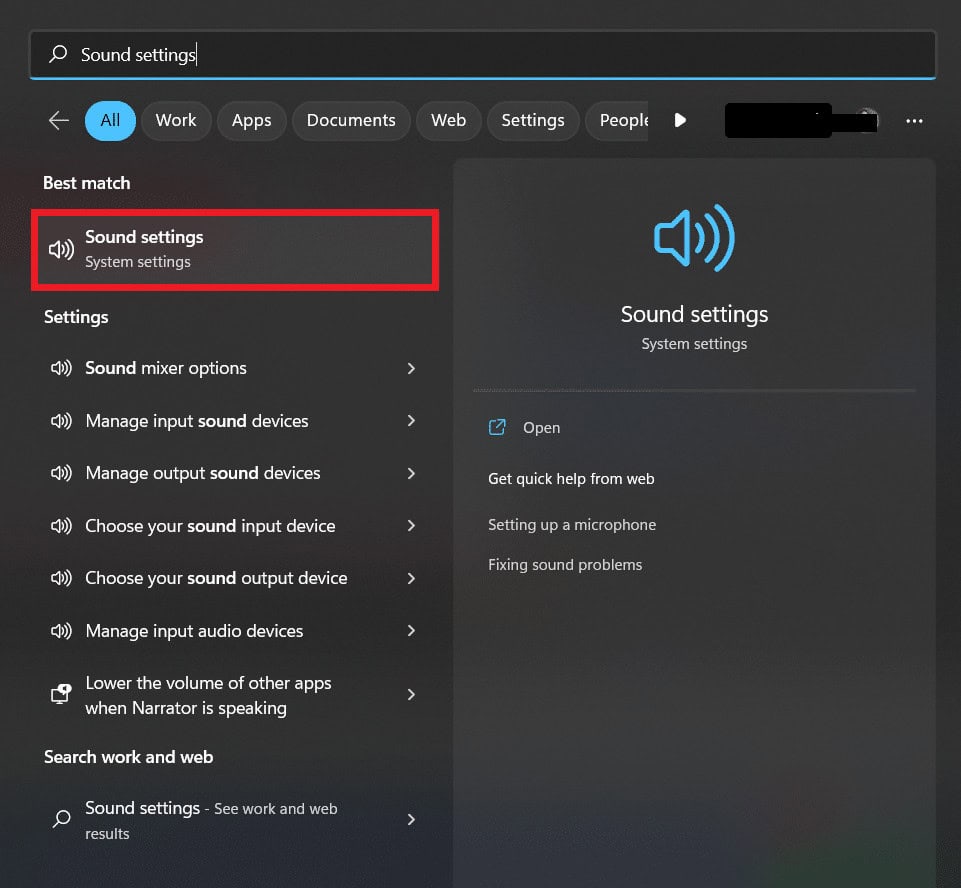
Task: Switch to the Settings filter tab
Action: pos(533,120)
